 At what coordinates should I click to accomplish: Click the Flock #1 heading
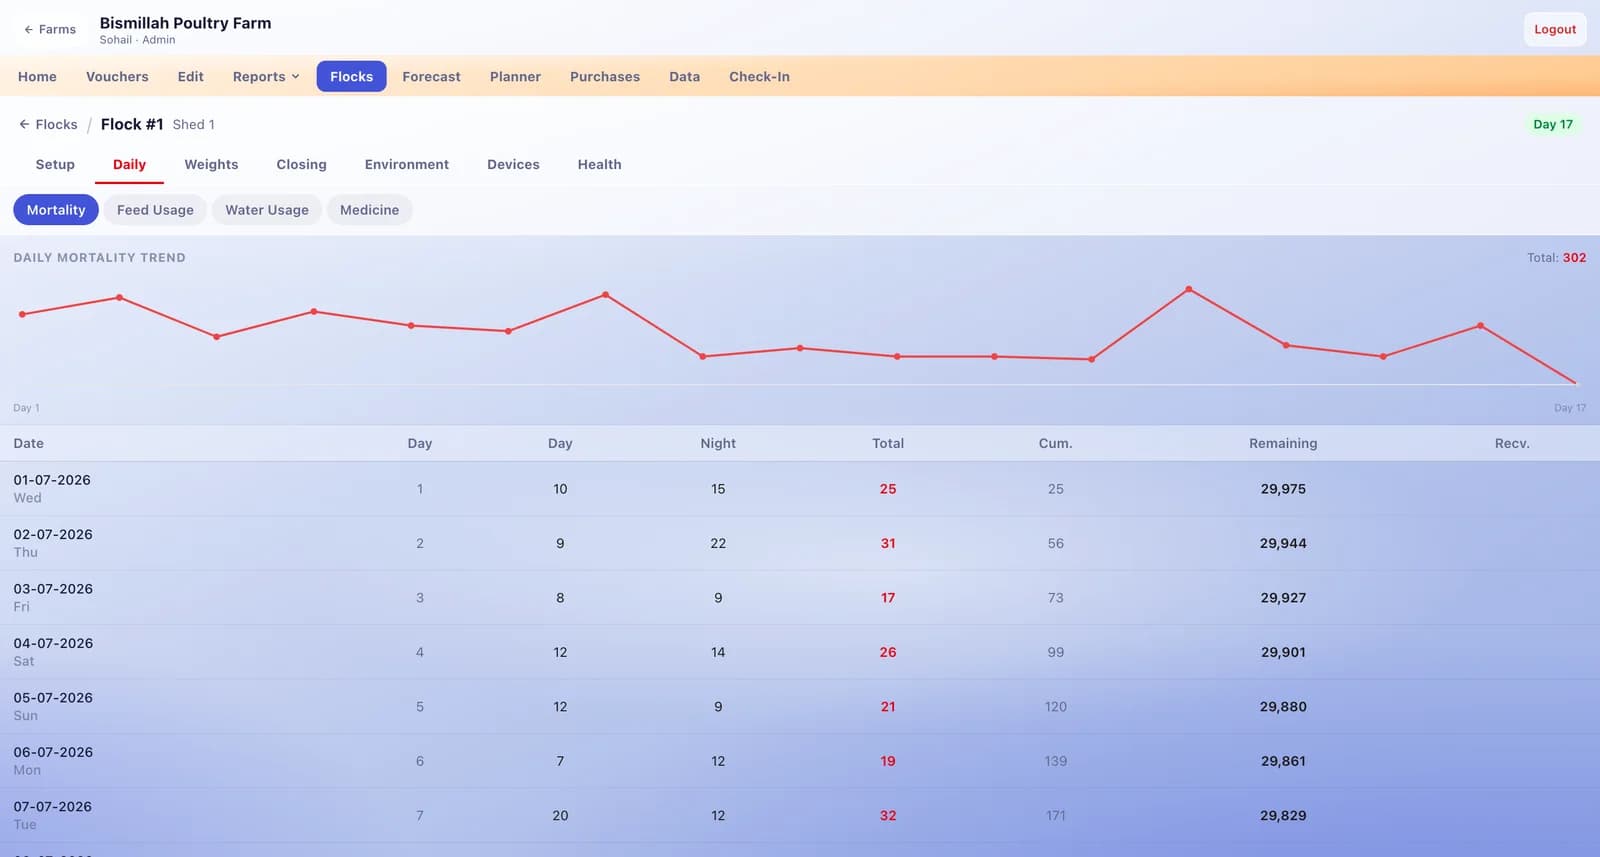132,124
